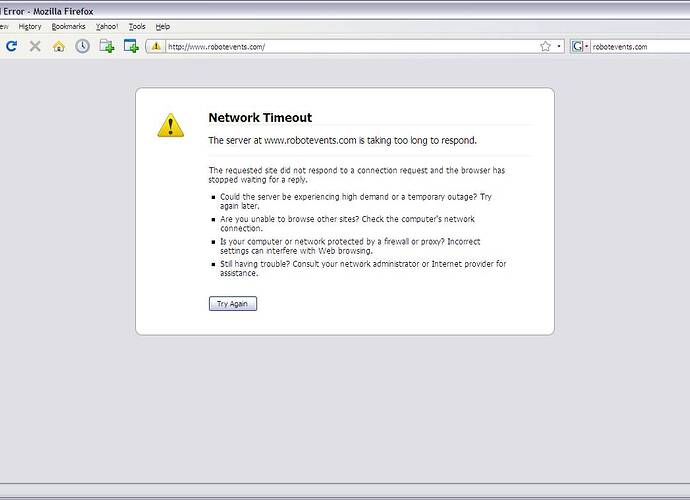690x500 pixels.
Task: Click the new tab folder-plus icon
Action: 106,46
